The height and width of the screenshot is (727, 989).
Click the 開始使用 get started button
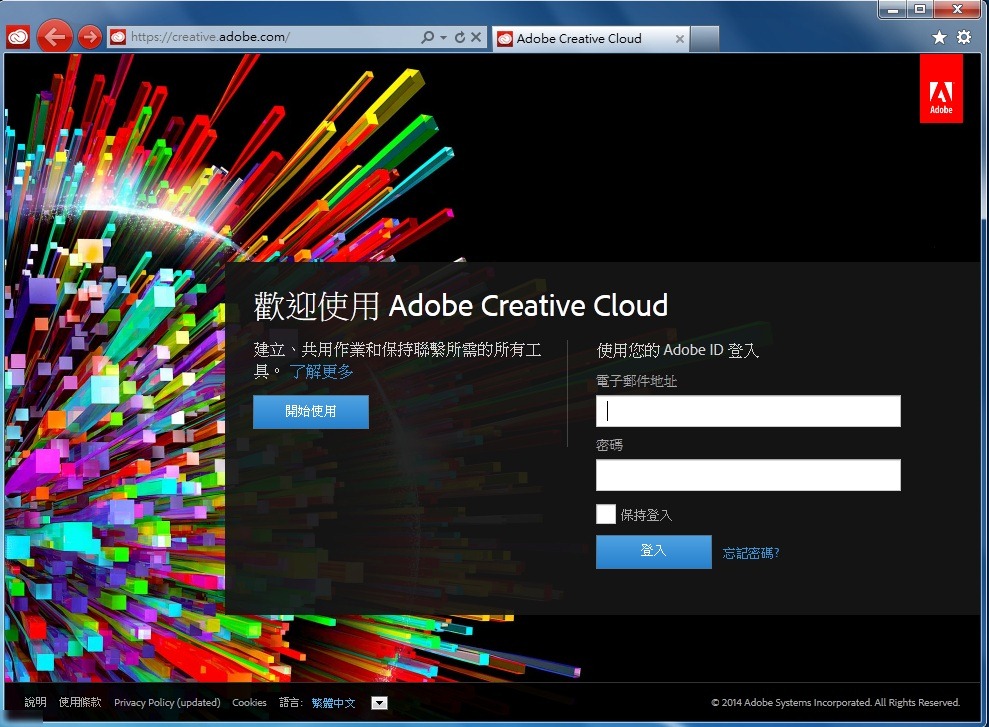click(311, 412)
